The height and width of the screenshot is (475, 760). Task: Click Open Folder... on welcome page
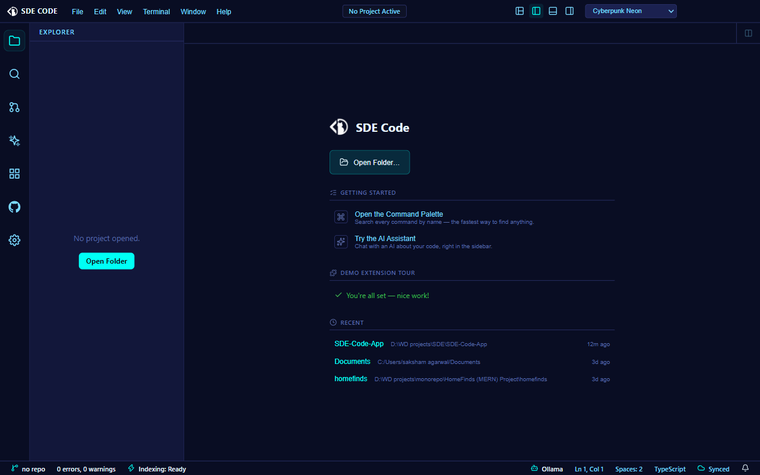pyautogui.click(x=369, y=162)
